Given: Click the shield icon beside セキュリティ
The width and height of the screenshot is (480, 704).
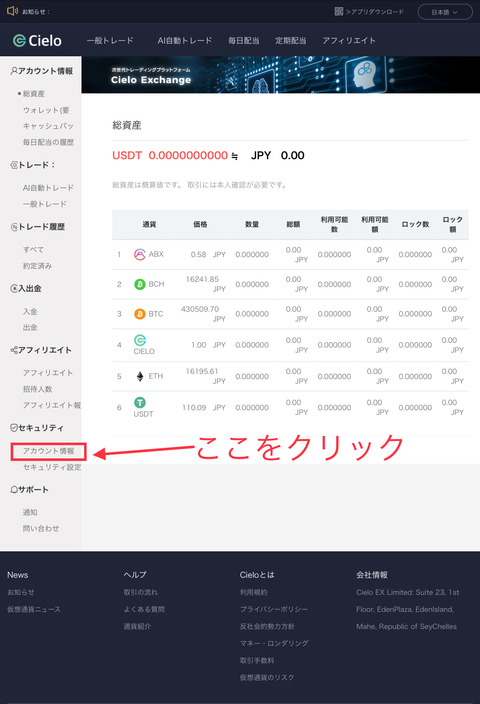Looking at the screenshot, I should [14, 428].
